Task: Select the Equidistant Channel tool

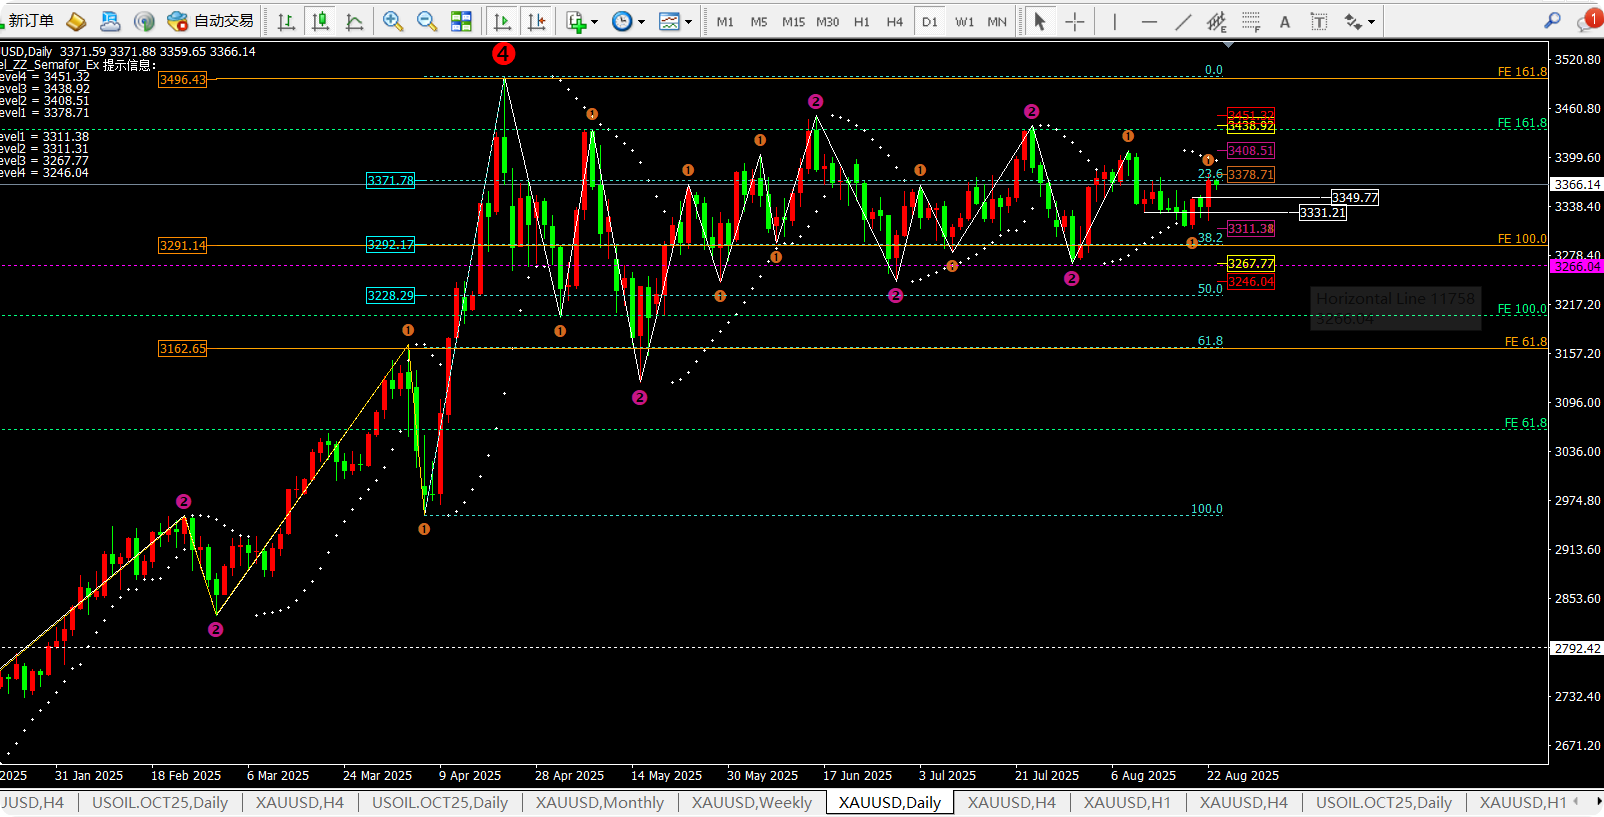Action: (1216, 21)
